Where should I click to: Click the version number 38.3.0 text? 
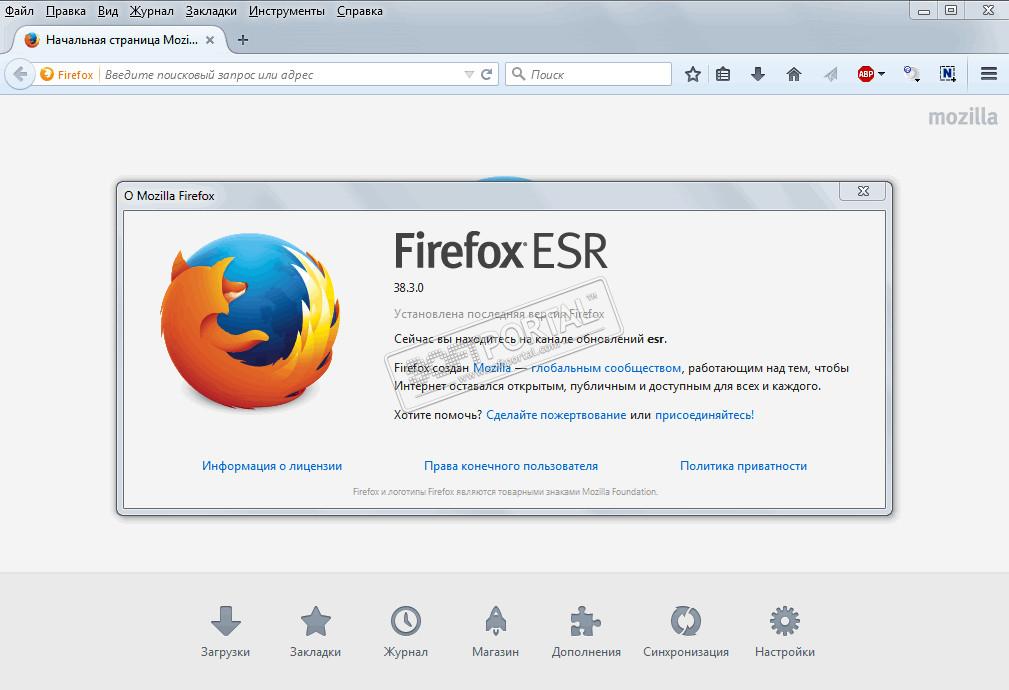pos(409,288)
